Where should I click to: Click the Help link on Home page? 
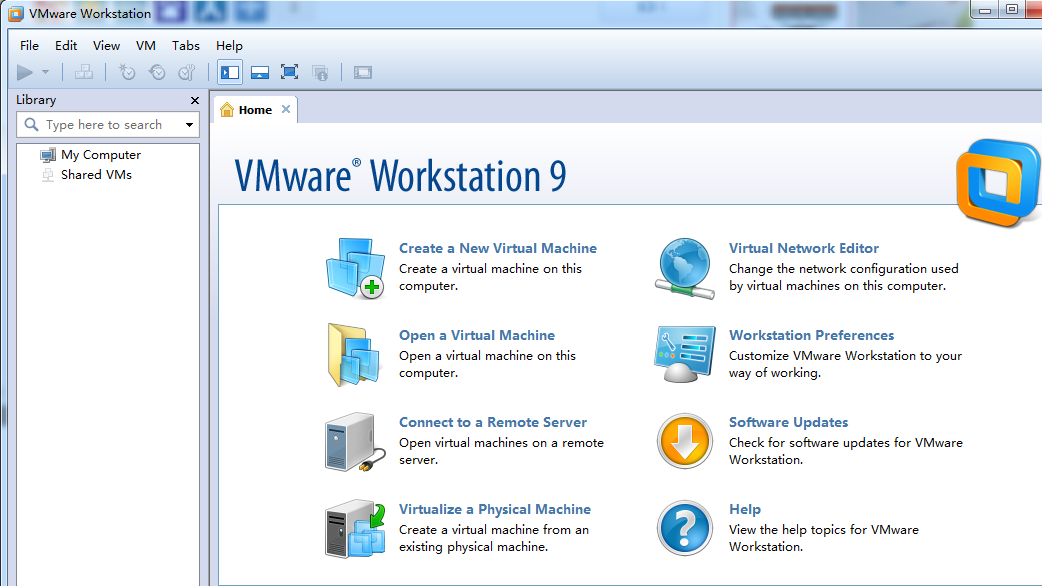[744, 509]
